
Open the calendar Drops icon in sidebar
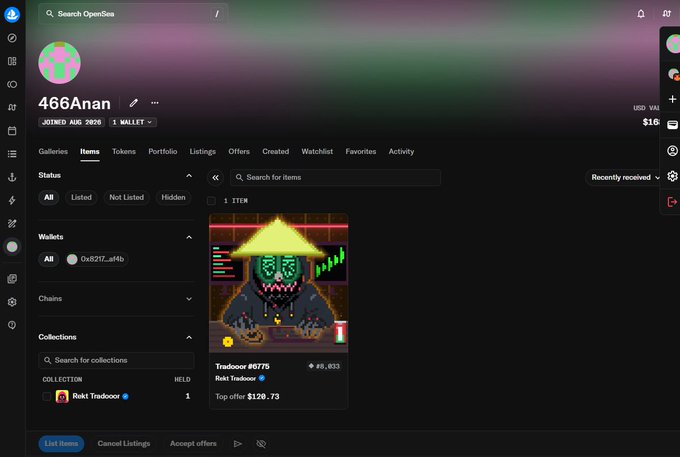[12, 131]
